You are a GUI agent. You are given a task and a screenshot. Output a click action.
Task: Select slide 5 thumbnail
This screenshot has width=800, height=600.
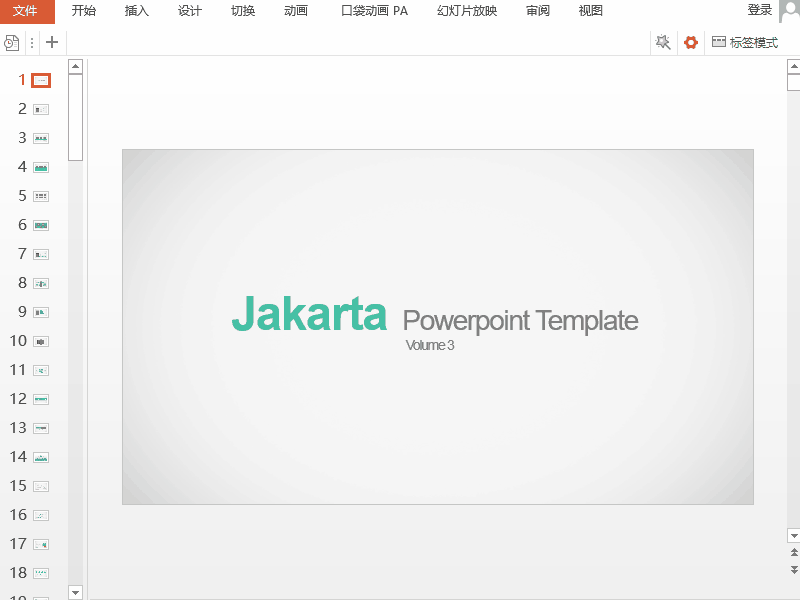pyautogui.click(x=41, y=196)
